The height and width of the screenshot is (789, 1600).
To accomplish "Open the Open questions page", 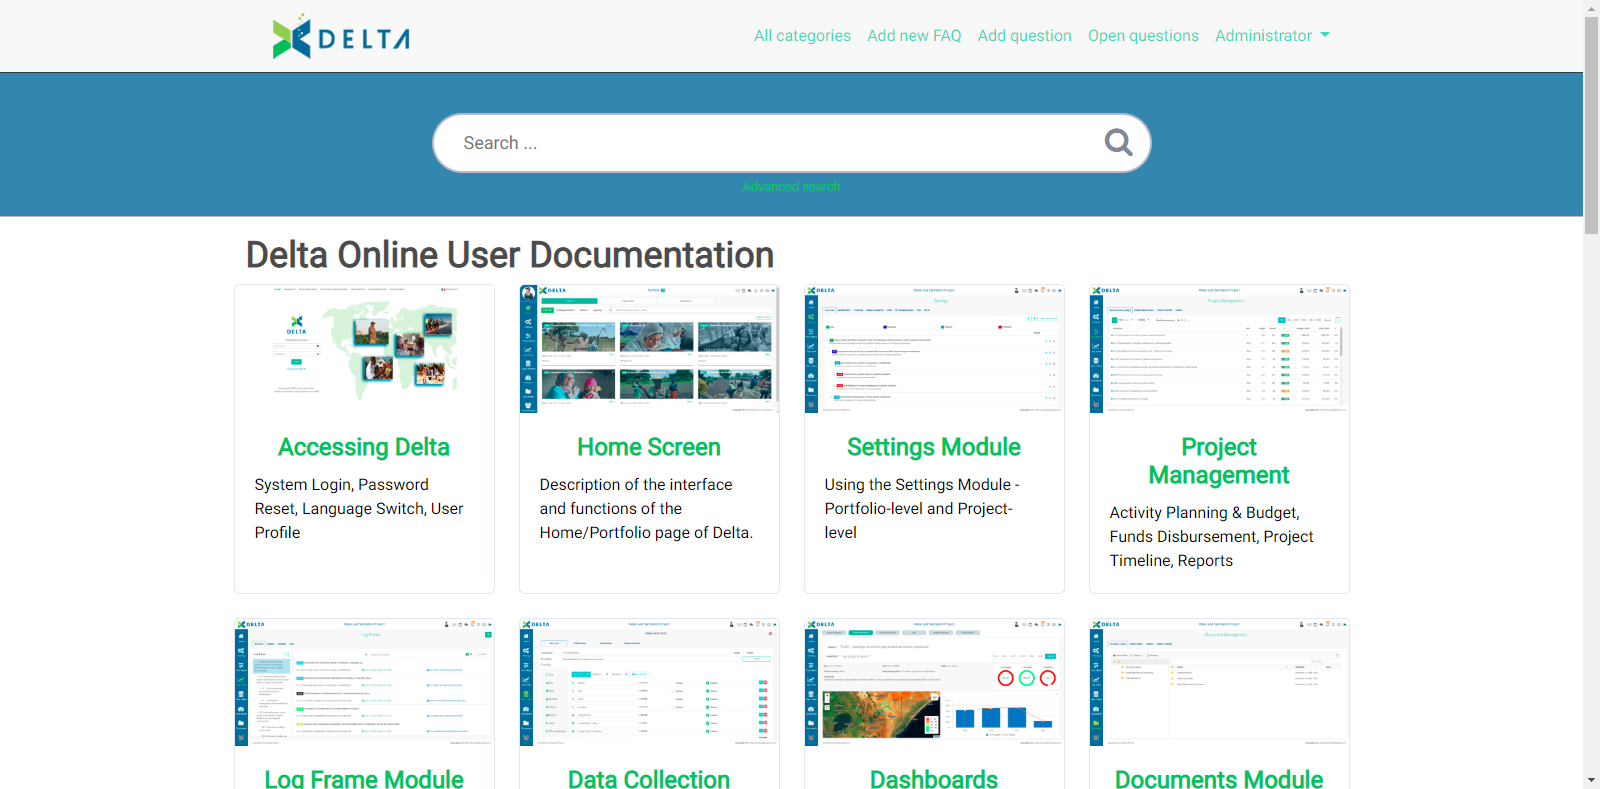I will [x=1143, y=35].
